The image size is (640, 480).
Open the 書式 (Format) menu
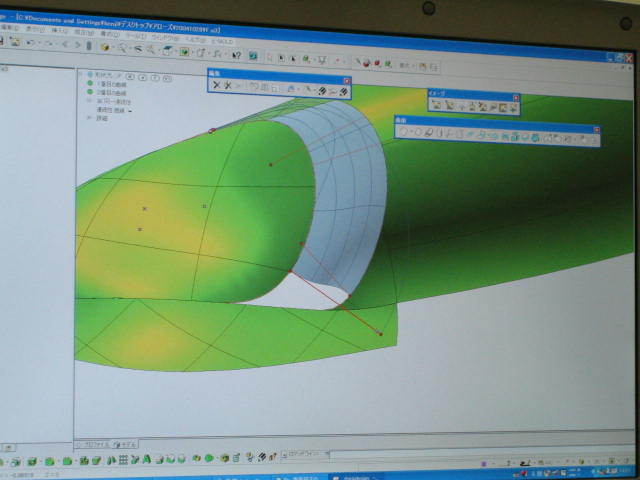coord(109,34)
